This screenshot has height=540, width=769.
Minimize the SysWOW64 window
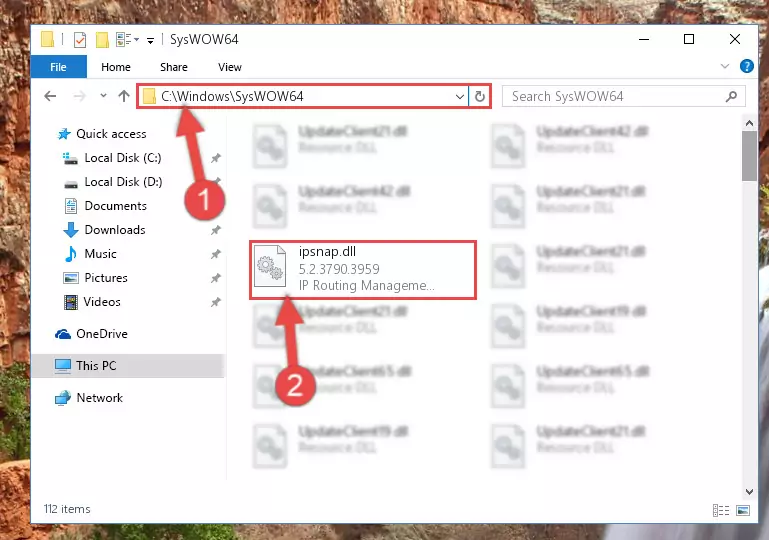[644, 39]
